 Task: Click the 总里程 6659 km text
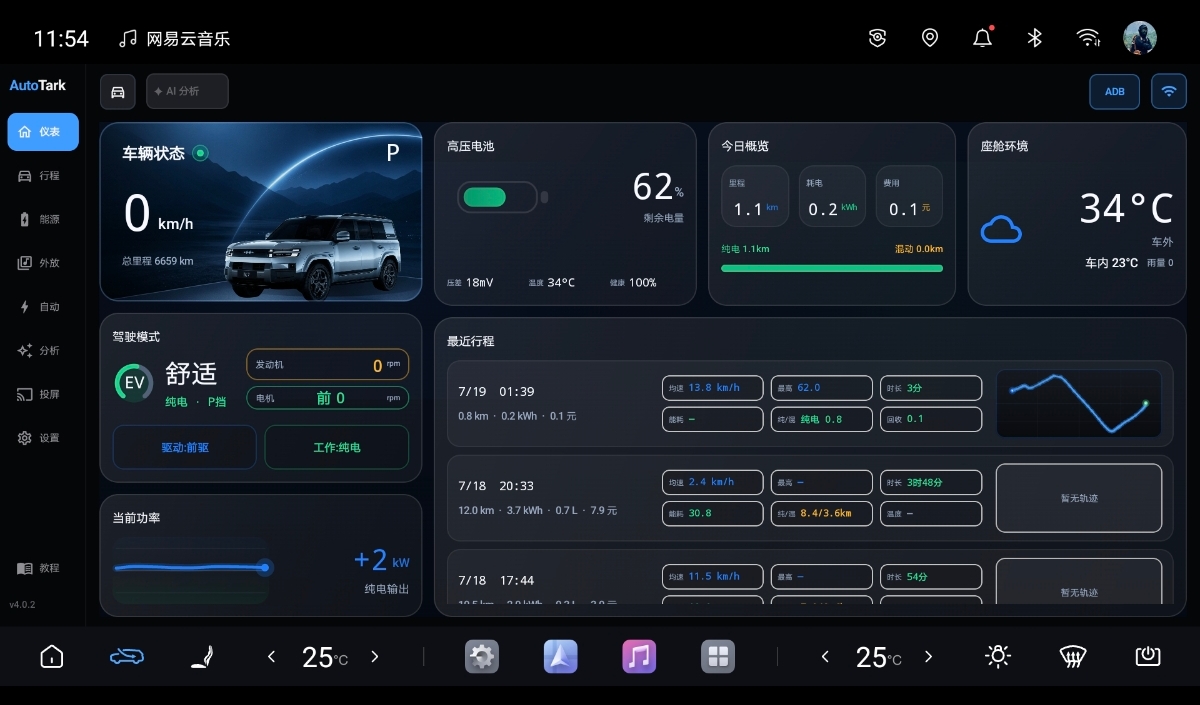click(x=157, y=261)
